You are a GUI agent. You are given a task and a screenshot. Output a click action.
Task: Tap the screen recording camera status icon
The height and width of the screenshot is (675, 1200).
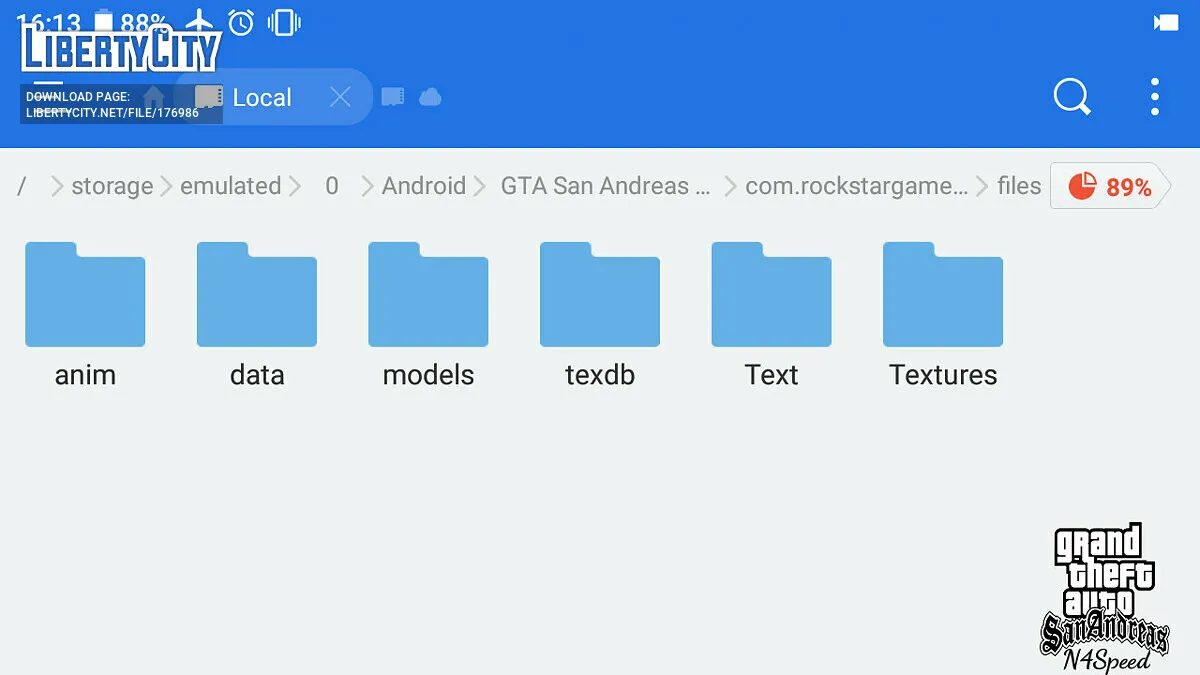[1166, 22]
